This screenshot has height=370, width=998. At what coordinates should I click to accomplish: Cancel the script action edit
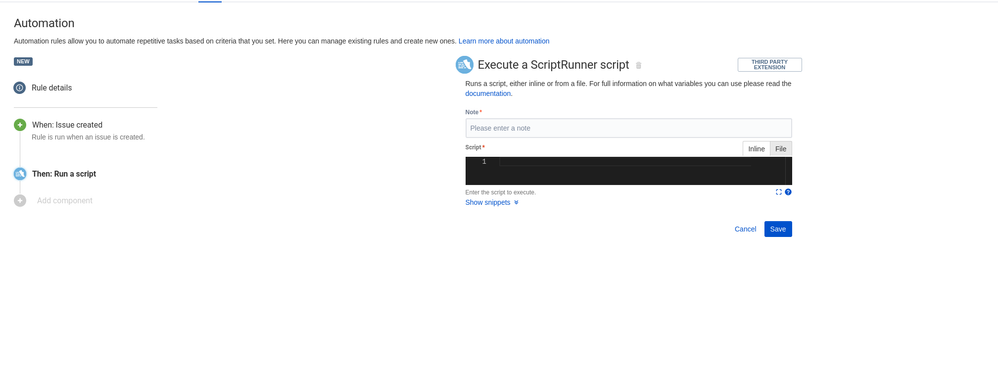[x=745, y=229]
